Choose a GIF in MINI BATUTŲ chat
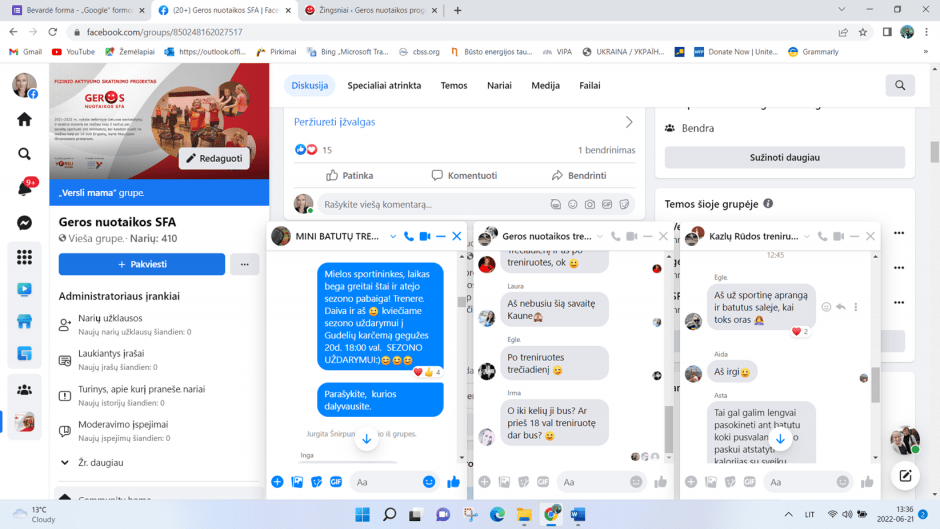The image size is (940, 529). (x=336, y=482)
